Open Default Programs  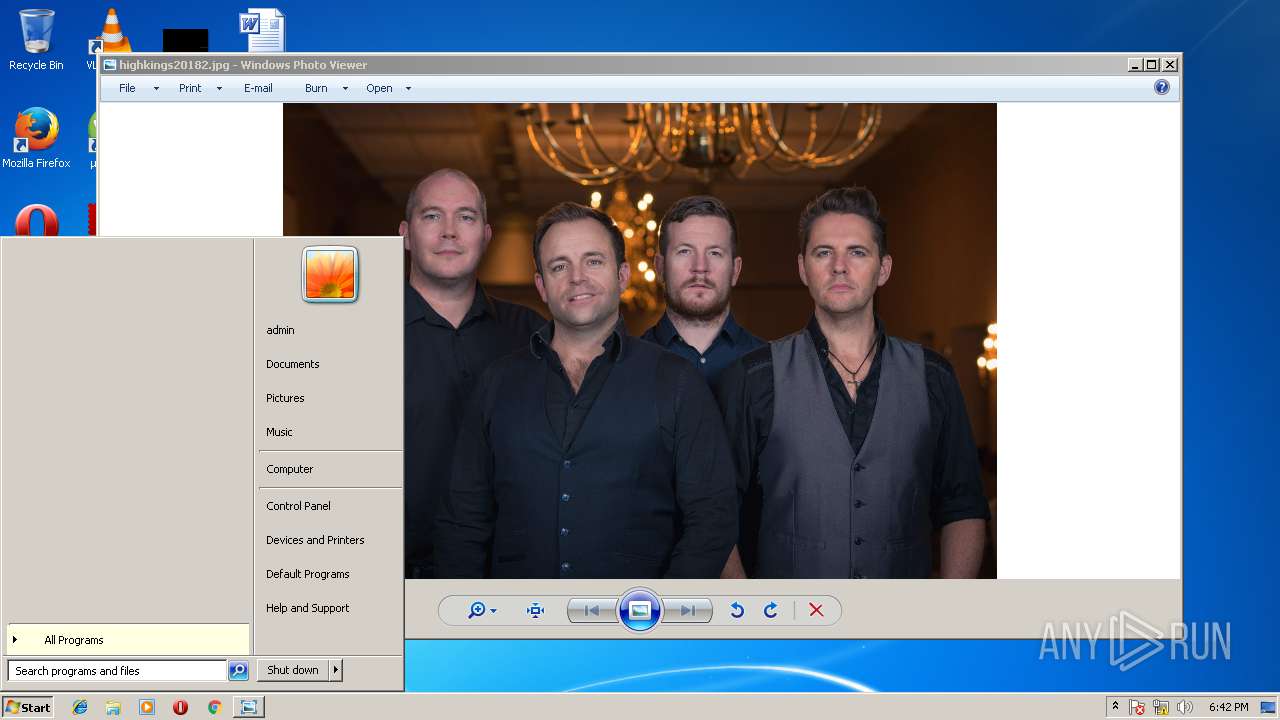[x=308, y=574]
